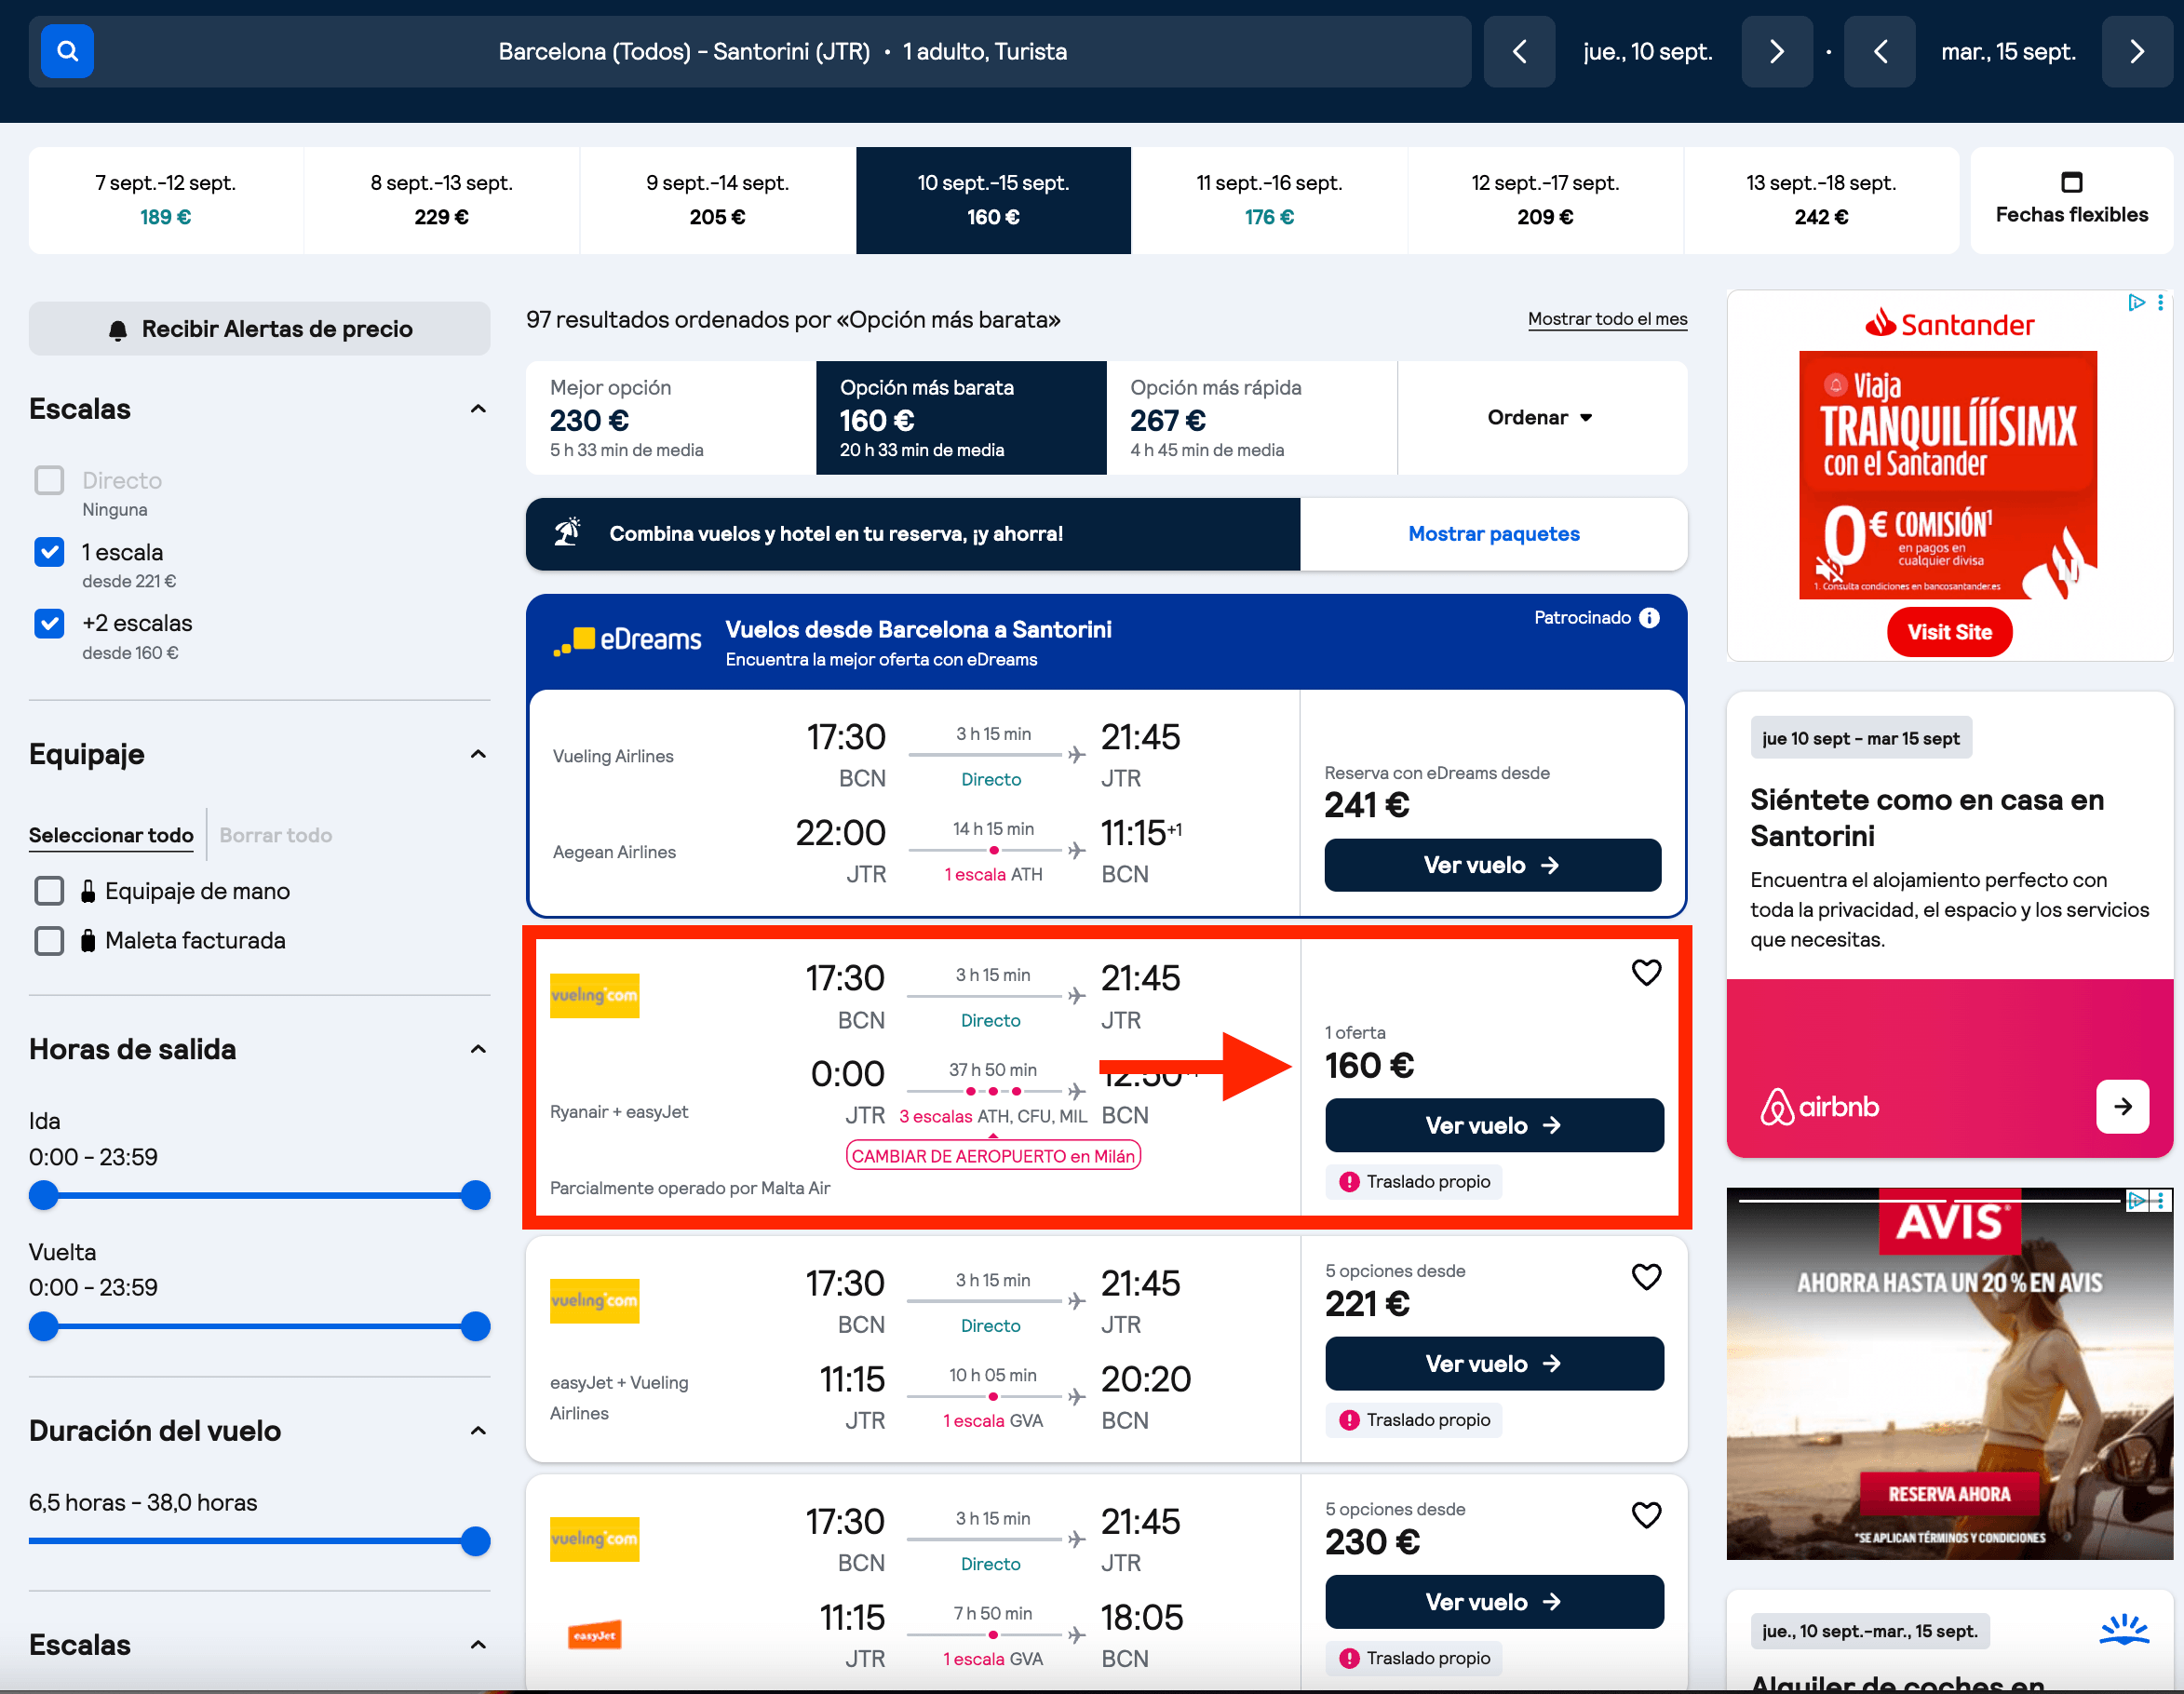
Task: Click Recibir Alertas de precio button
Action: click(x=259, y=329)
